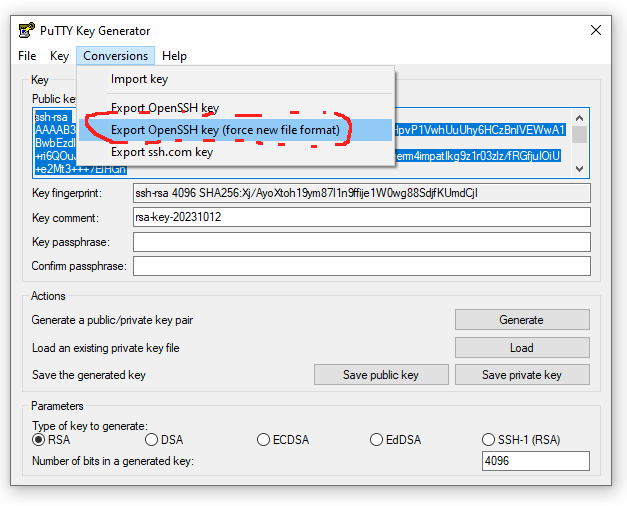This screenshot has height=506, width=627.
Task: Open the Help menu
Action: (x=174, y=56)
